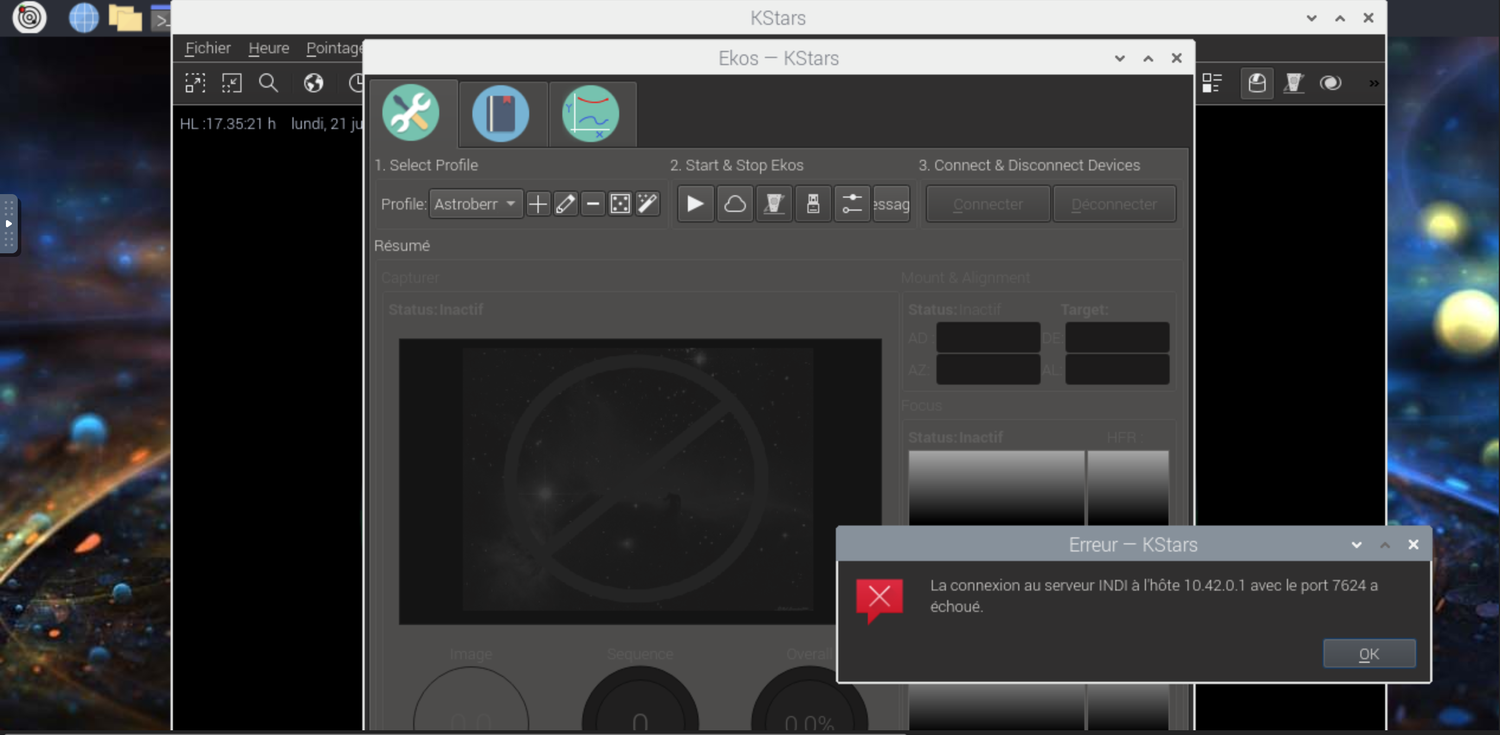Click the list view icon in KStars toolbar
The width and height of the screenshot is (1500, 735).
(1212, 83)
